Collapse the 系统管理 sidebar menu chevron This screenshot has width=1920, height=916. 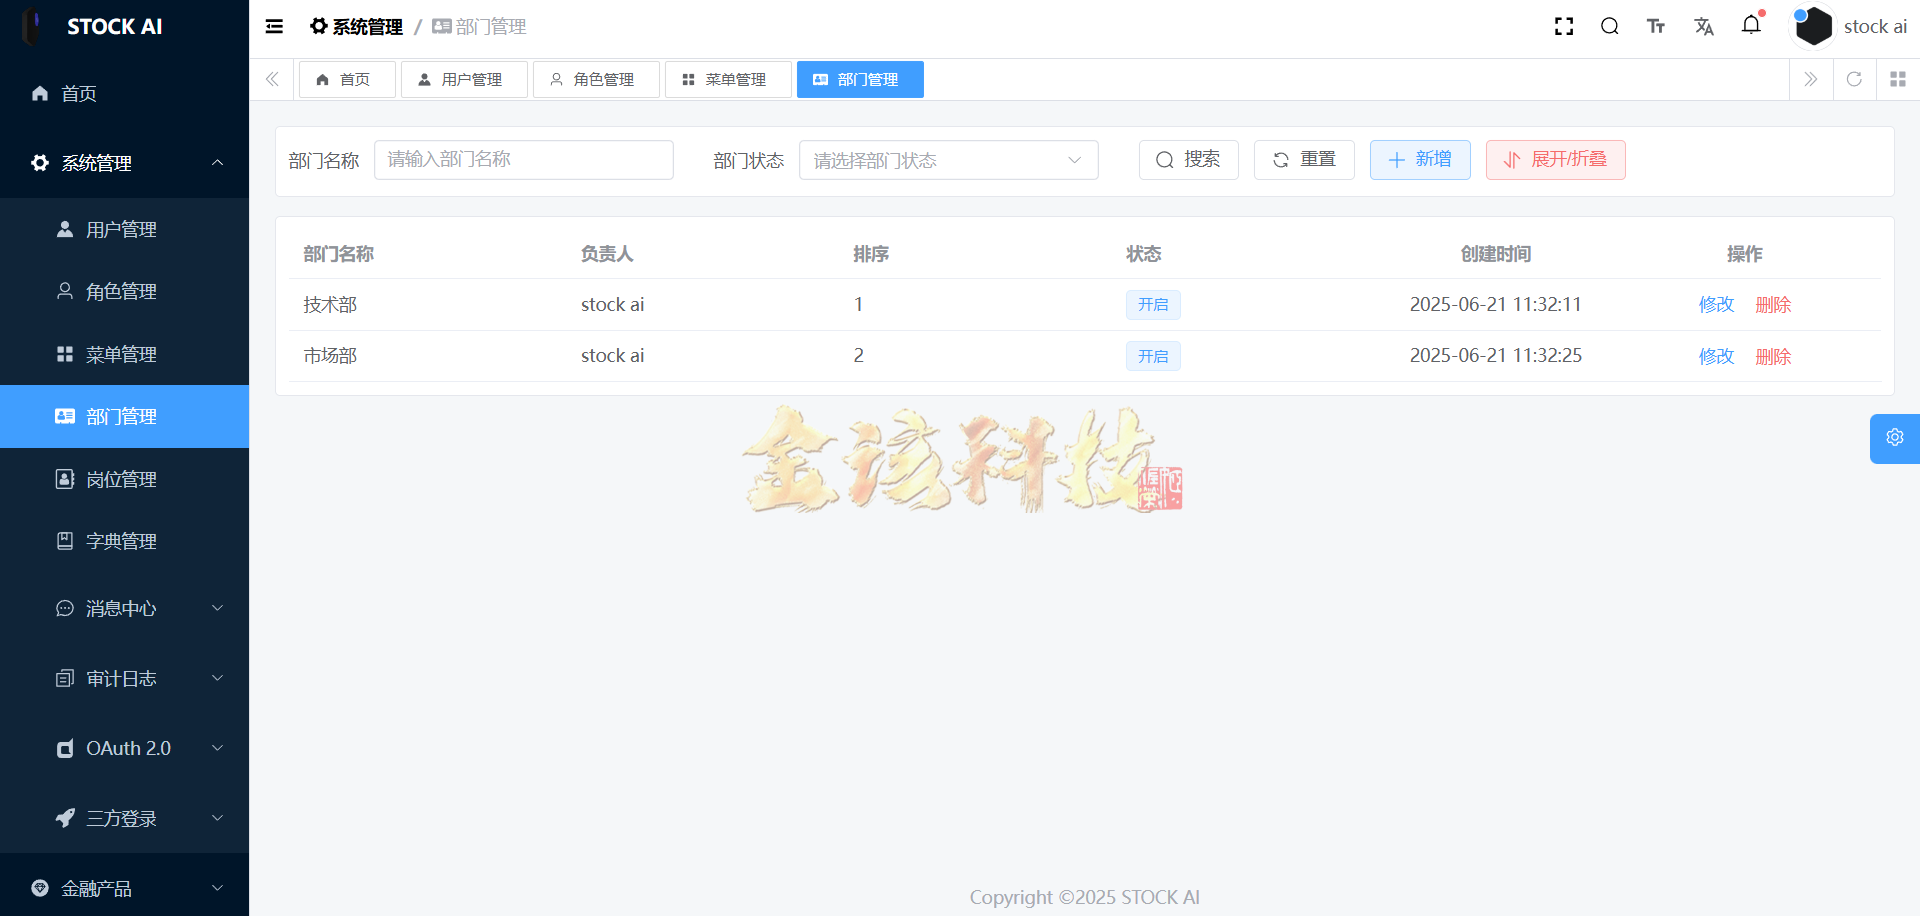(x=217, y=163)
